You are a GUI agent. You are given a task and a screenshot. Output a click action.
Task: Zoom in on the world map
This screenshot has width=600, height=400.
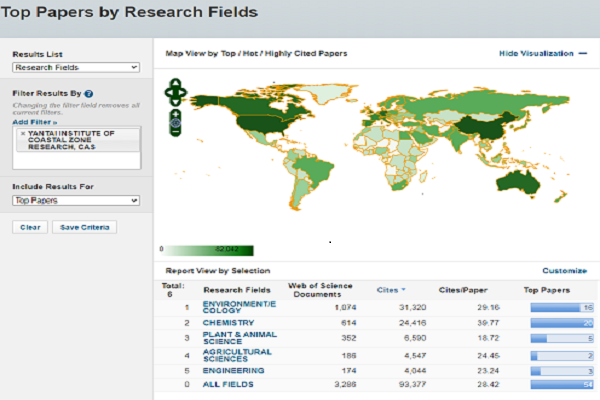tap(175, 114)
